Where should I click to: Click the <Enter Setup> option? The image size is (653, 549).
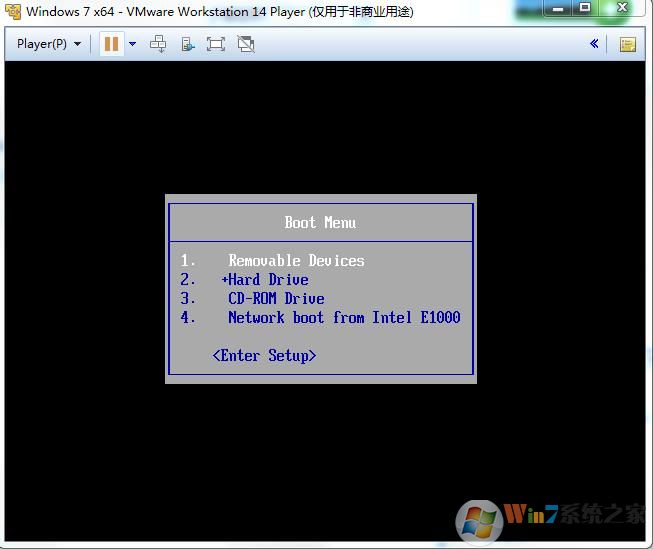[x=264, y=356]
